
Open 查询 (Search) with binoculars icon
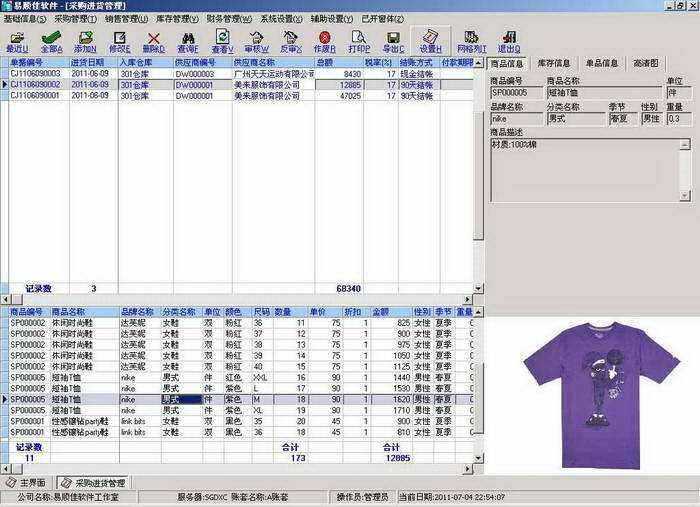tap(189, 42)
